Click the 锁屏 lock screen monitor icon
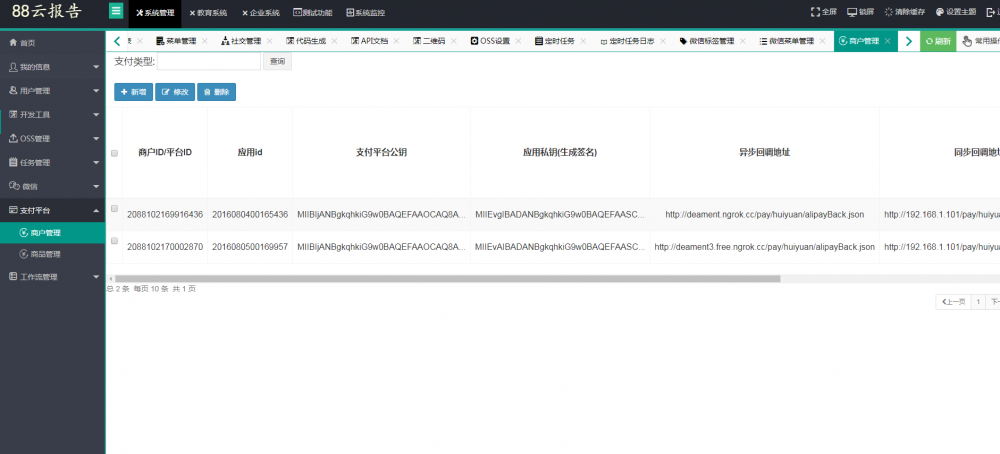This screenshot has width=1000, height=454. click(851, 12)
